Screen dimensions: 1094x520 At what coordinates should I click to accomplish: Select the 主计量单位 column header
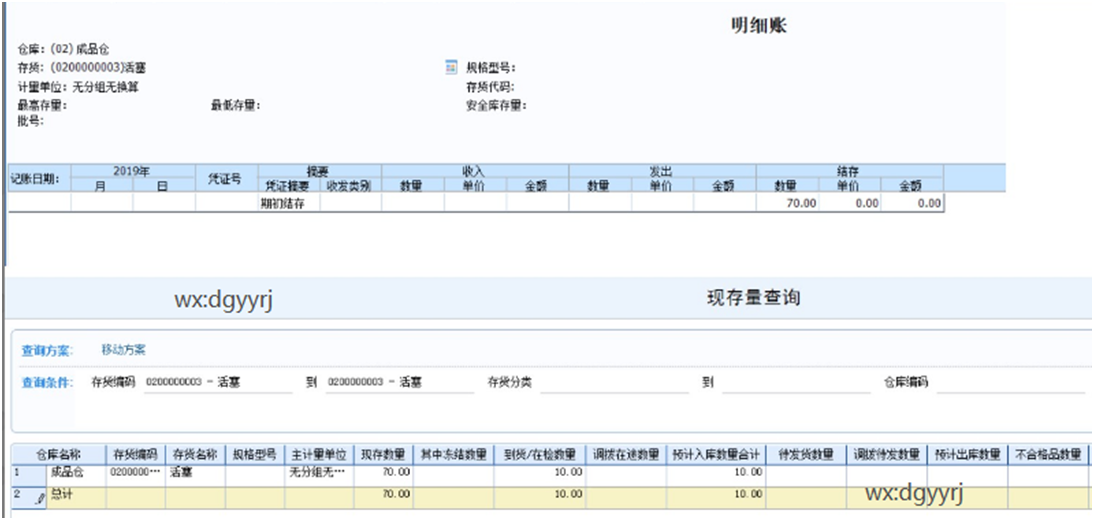point(320,454)
